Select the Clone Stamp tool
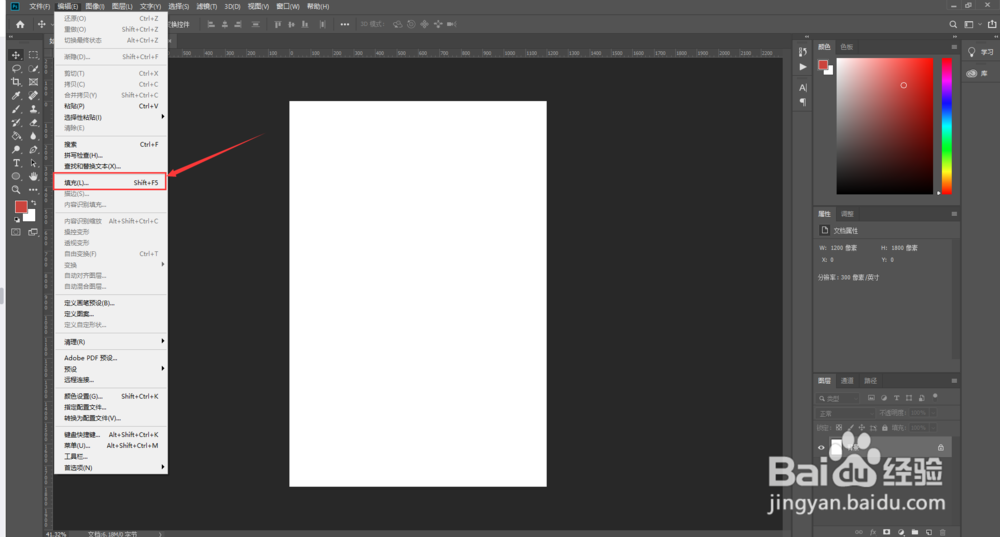Viewport: 1000px width, 537px height. coord(33,109)
